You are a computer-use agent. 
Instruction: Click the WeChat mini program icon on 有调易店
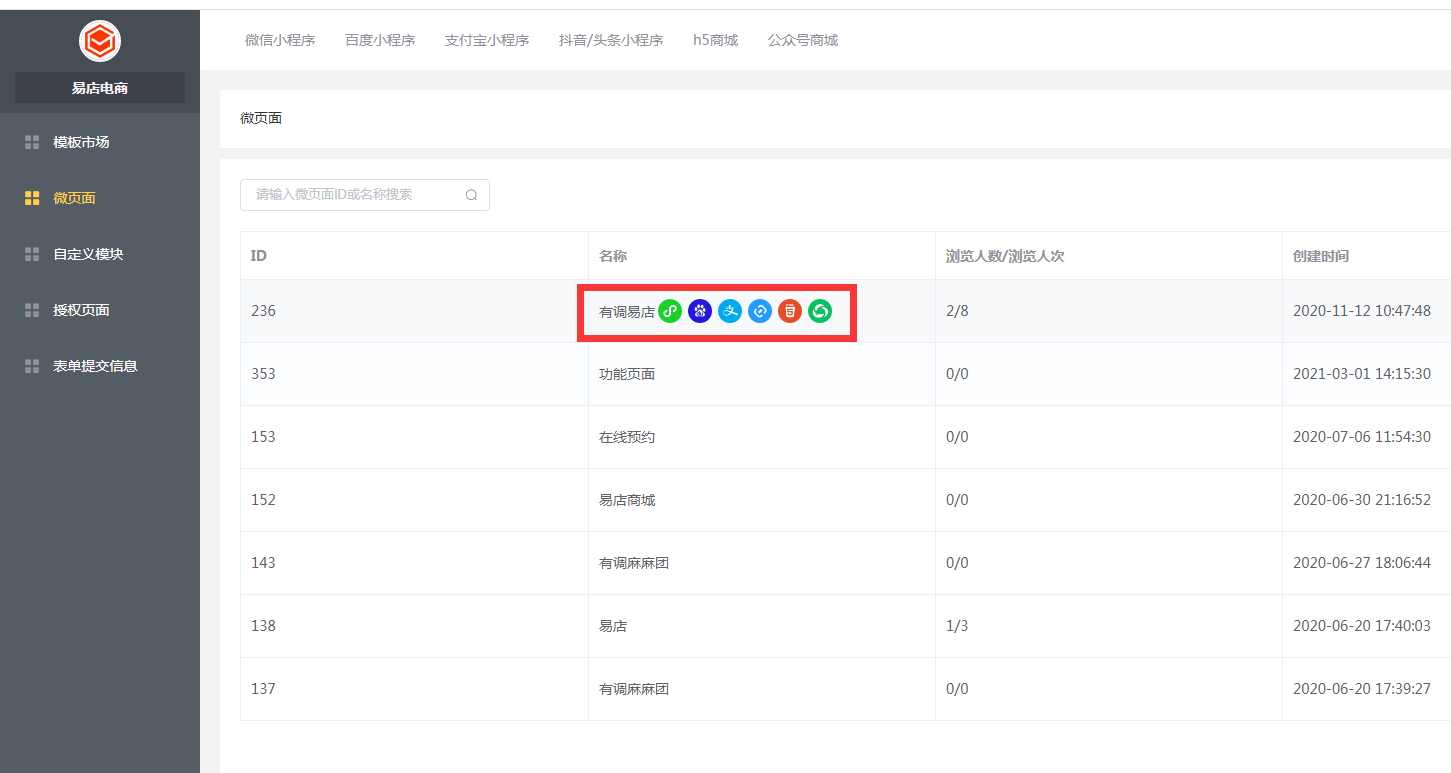tap(670, 312)
